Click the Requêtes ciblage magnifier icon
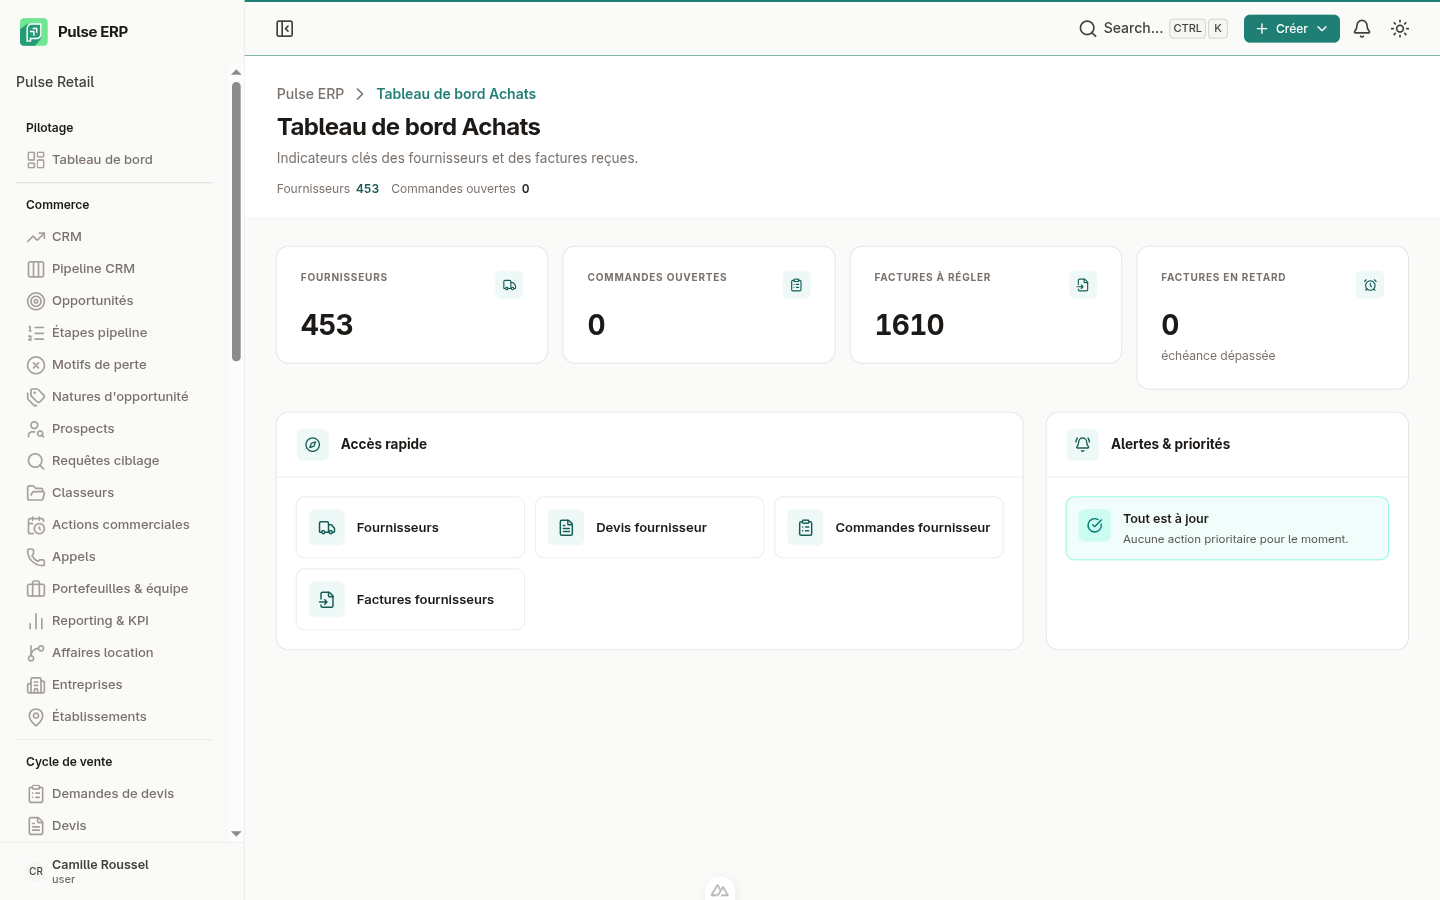Image resolution: width=1440 pixels, height=900 pixels. tap(36, 461)
